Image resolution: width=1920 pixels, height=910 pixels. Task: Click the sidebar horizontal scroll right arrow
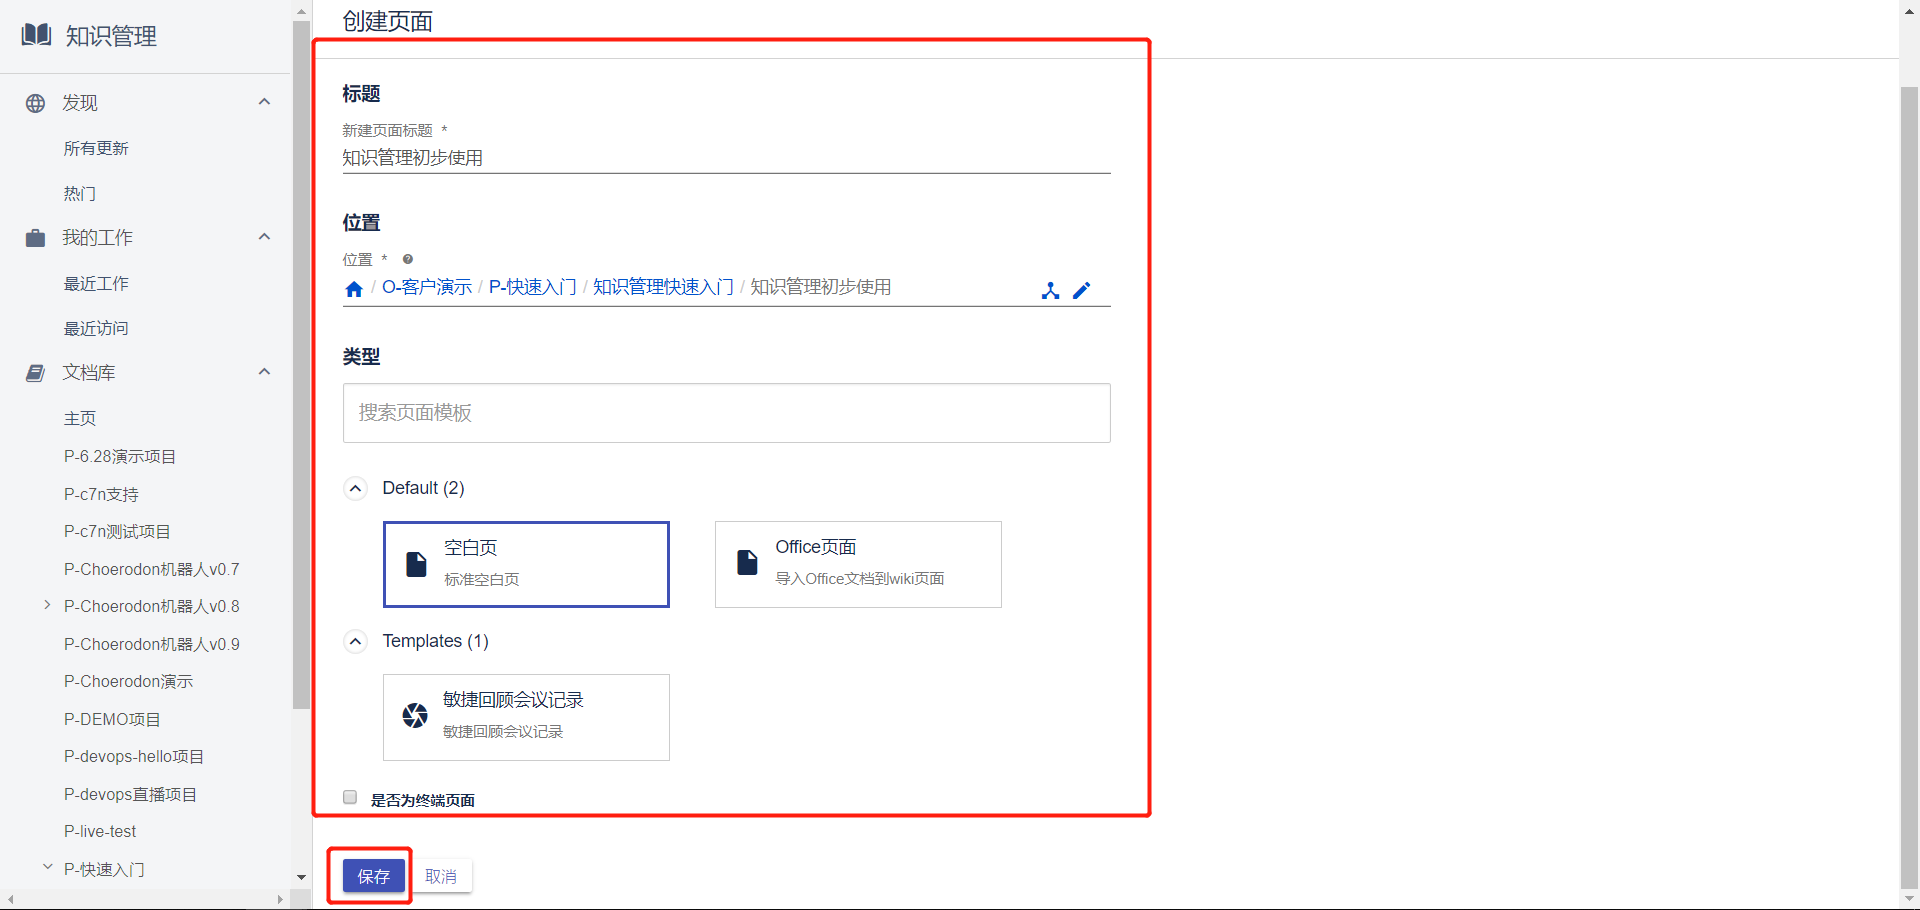(x=280, y=899)
